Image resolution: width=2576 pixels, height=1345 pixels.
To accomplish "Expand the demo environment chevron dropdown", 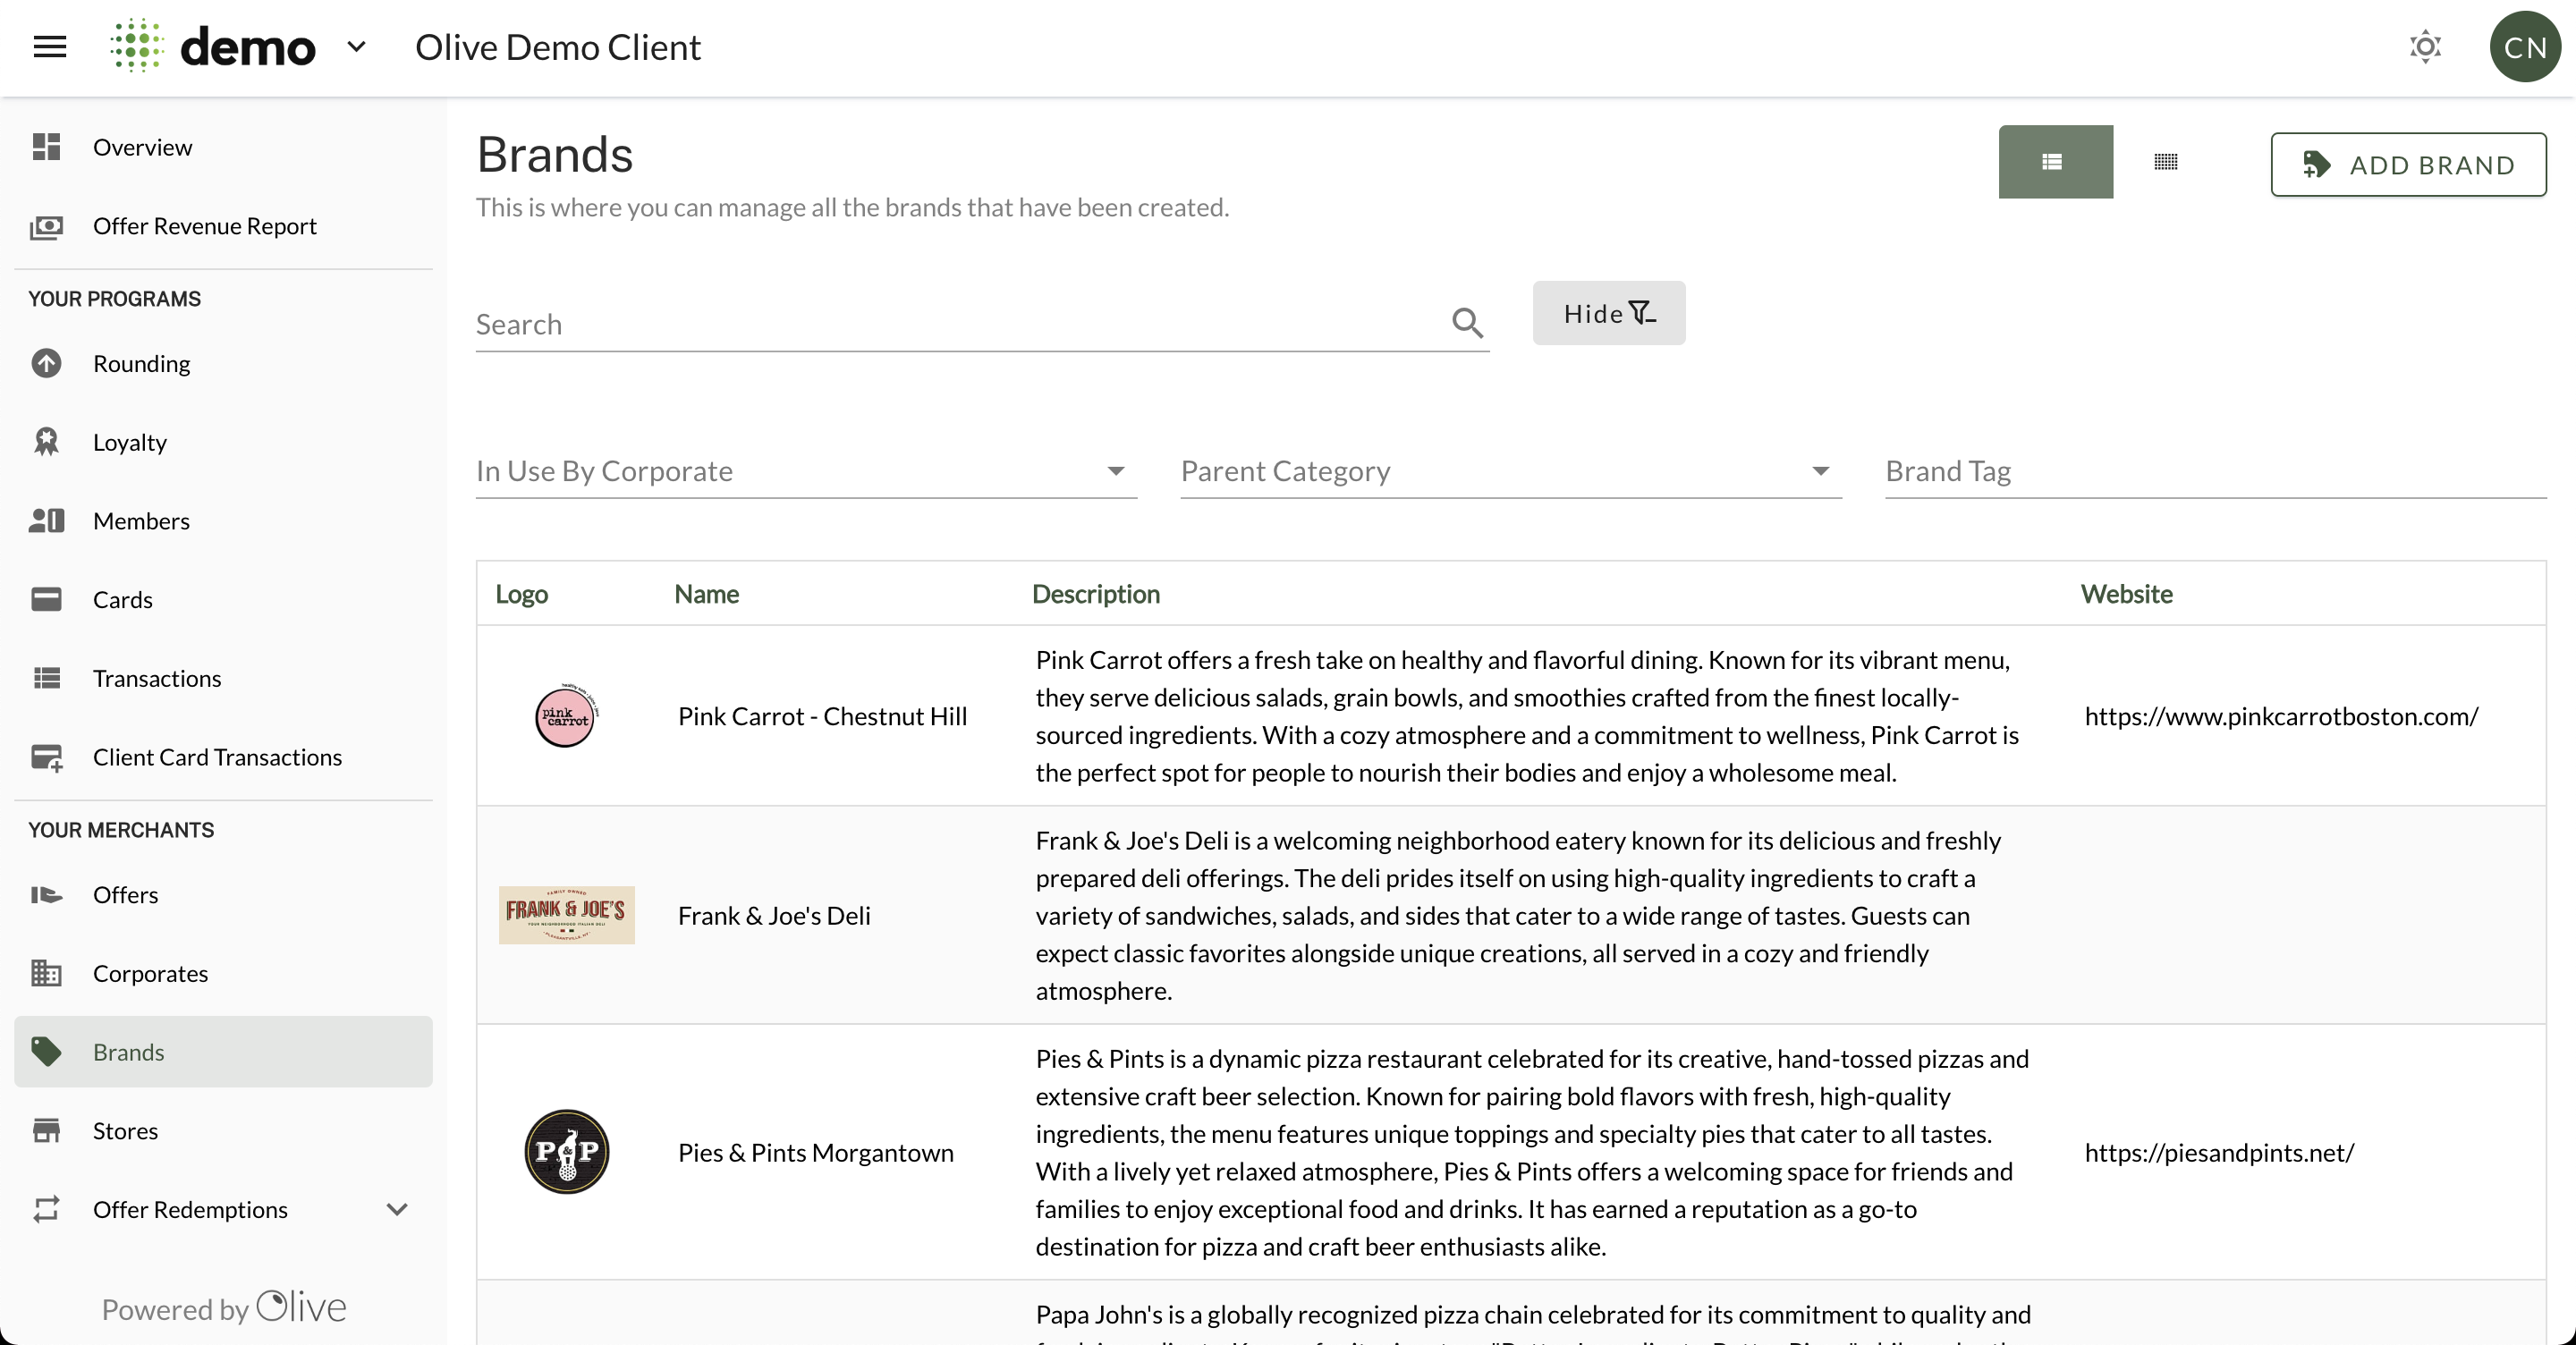I will pos(356,47).
